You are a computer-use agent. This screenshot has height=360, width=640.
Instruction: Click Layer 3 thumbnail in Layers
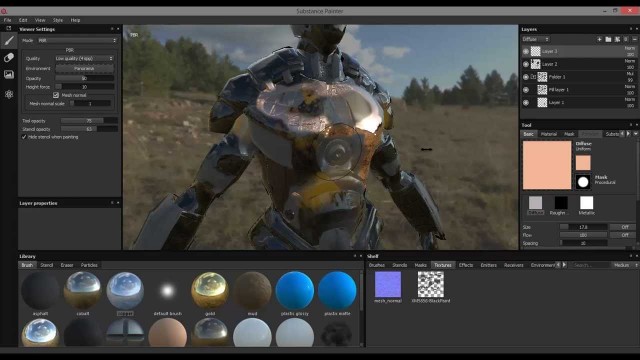(x=536, y=51)
